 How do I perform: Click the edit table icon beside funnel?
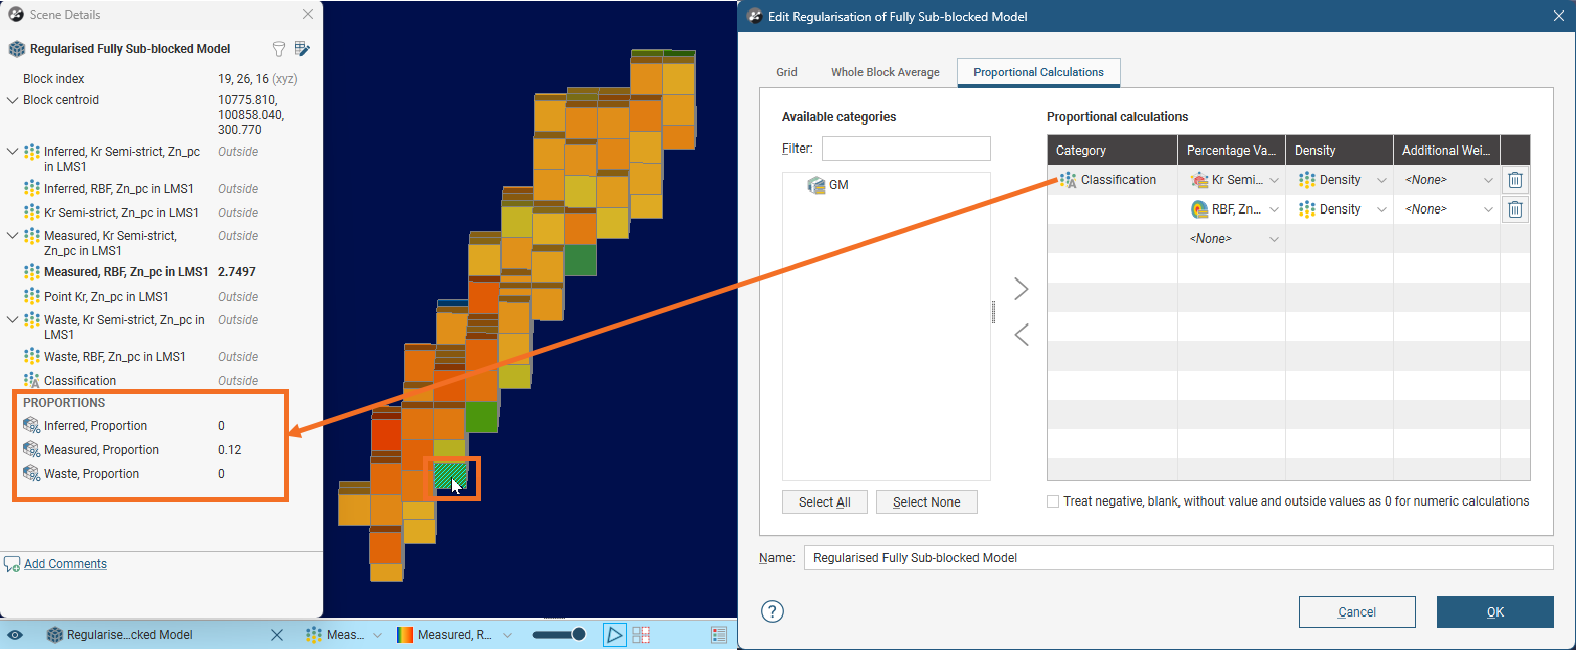[302, 49]
